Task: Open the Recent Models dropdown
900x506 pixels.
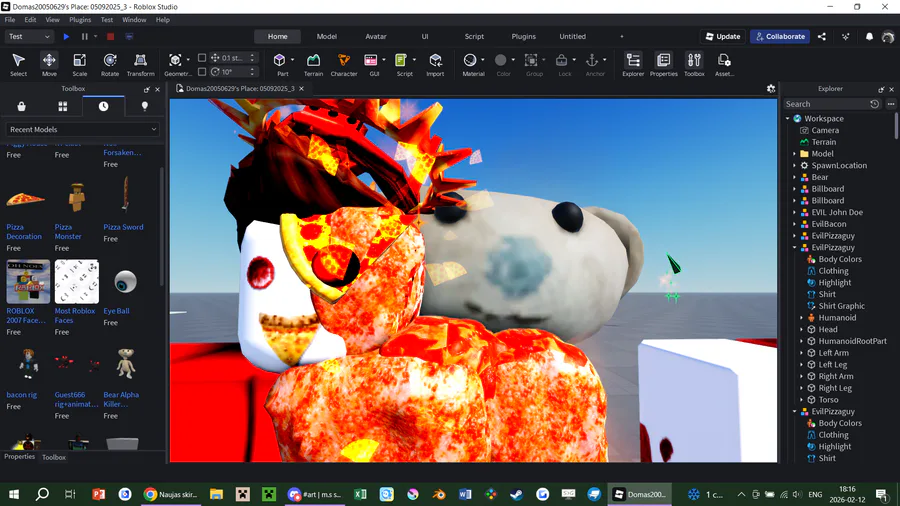Action: [x=83, y=129]
